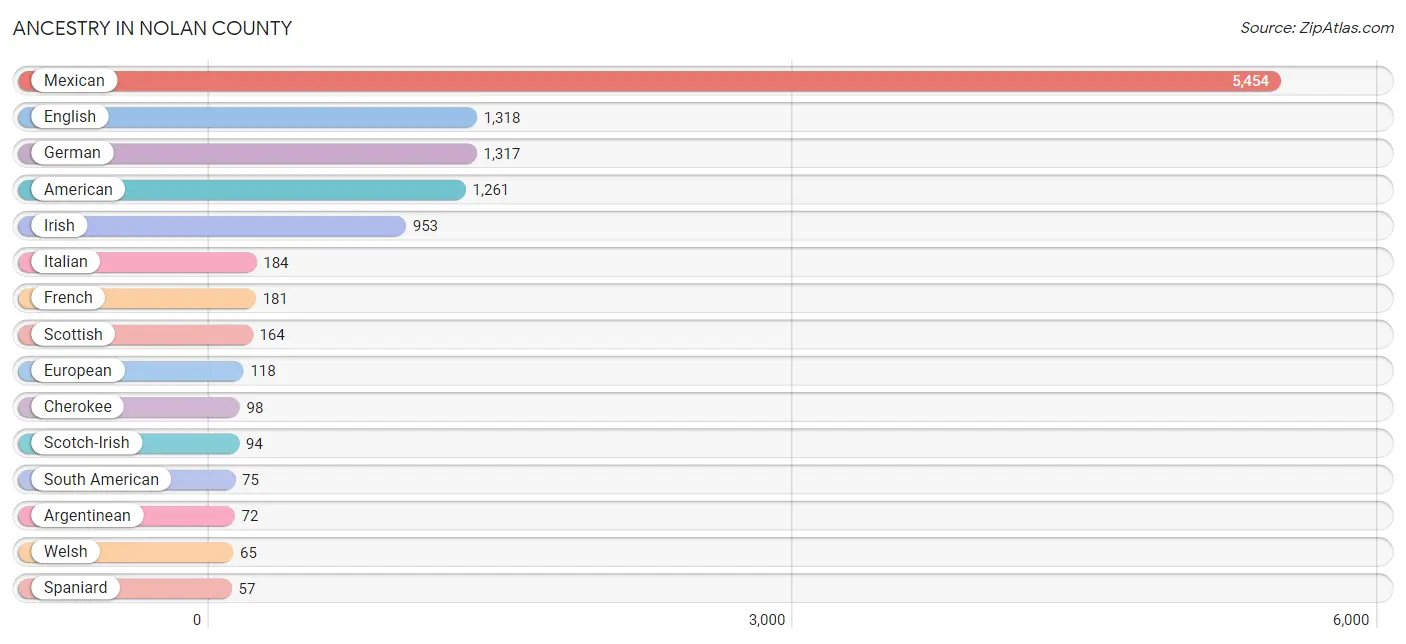This screenshot has height=644, width=1406.
Task: Click the 1,317 value beside German bar
Action: [502, 154]
